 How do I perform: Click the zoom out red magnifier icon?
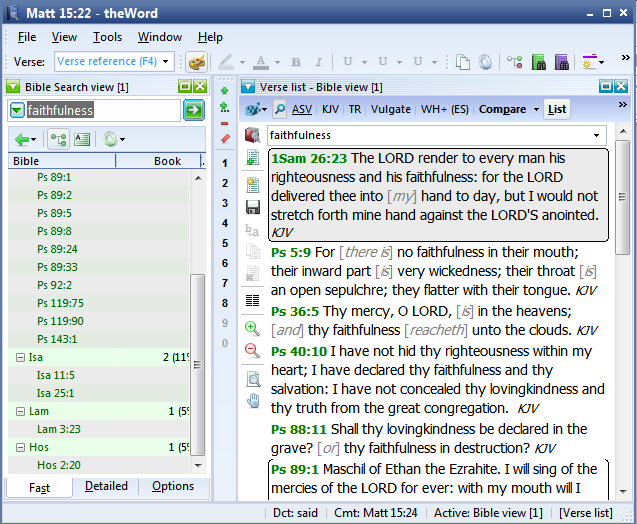(x=252, y=350)
